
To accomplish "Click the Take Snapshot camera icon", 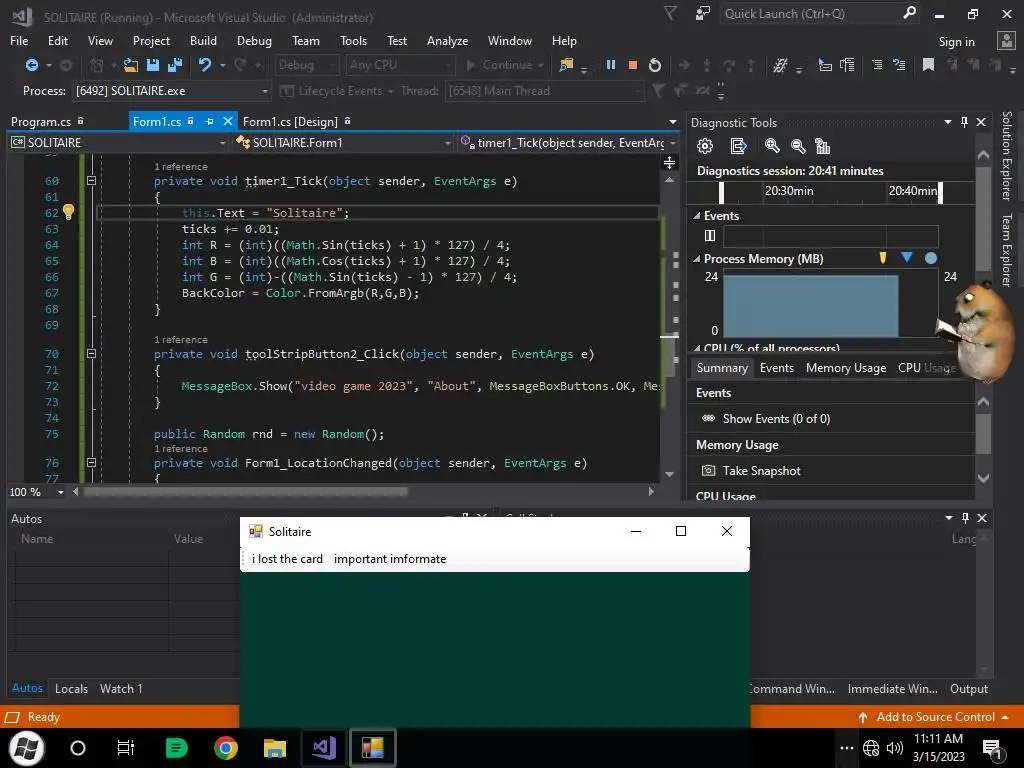I will (x=708, y=471).
